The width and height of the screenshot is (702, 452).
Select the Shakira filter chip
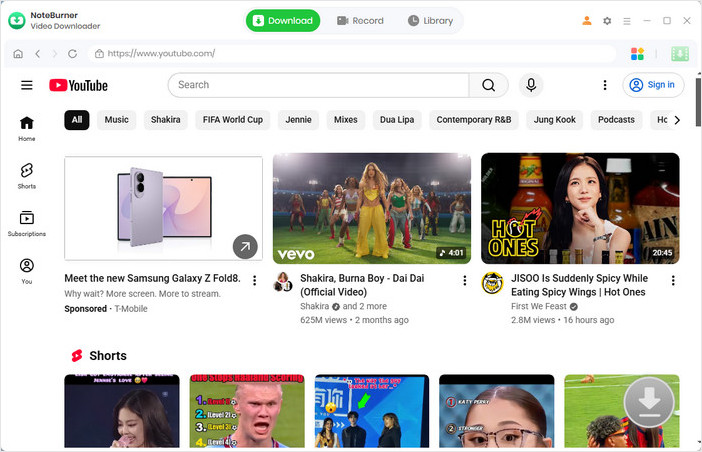pyautogui.click(x=166, y=120)
